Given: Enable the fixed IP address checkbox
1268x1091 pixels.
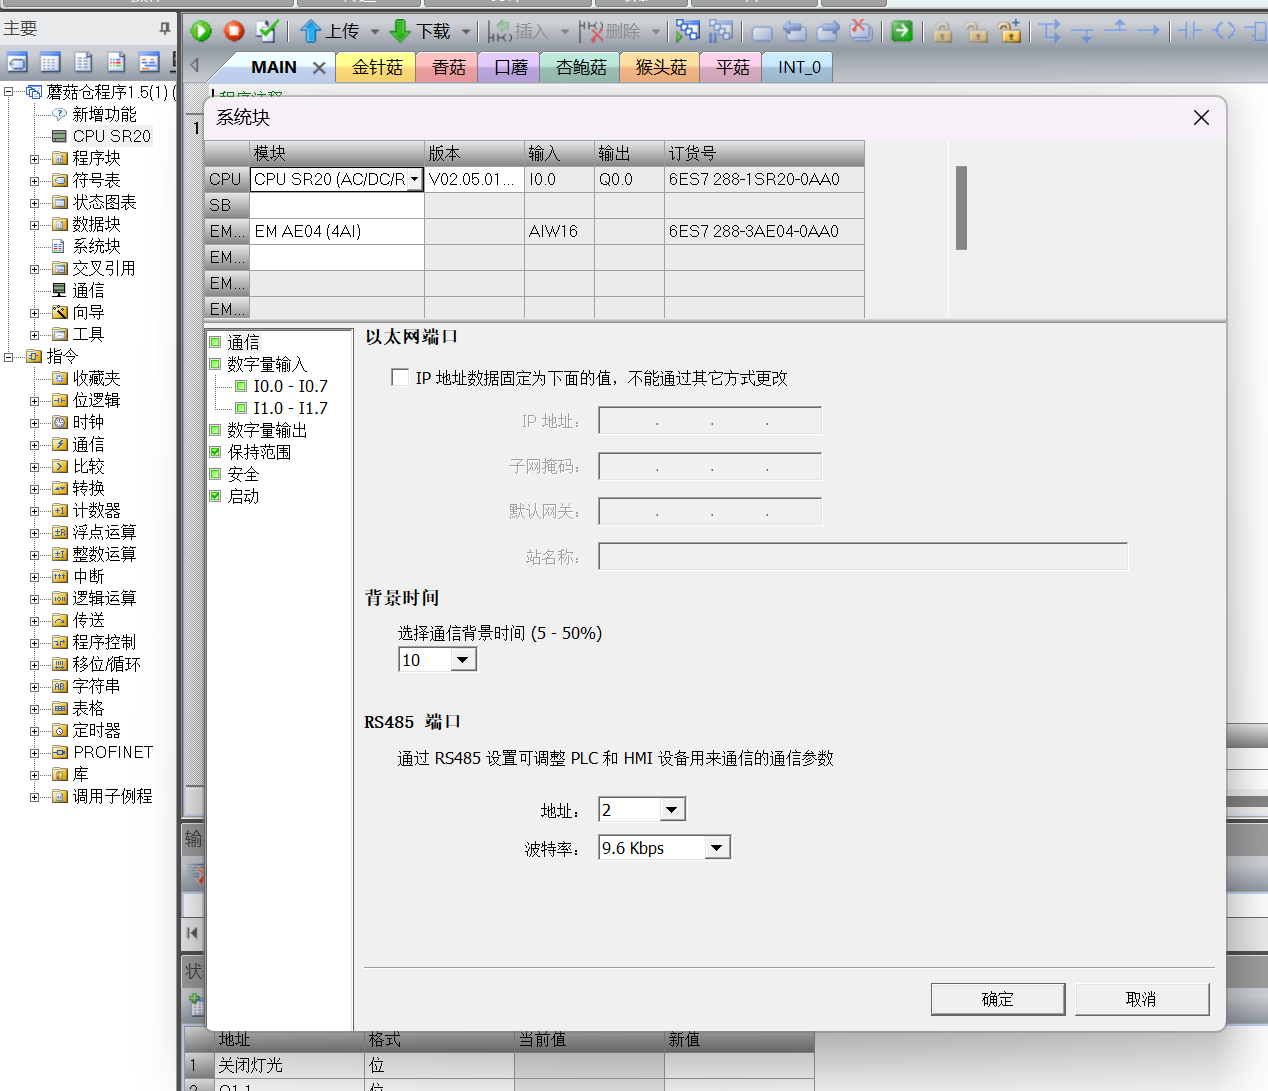Looking at the screenshot, I should [400, 377].
